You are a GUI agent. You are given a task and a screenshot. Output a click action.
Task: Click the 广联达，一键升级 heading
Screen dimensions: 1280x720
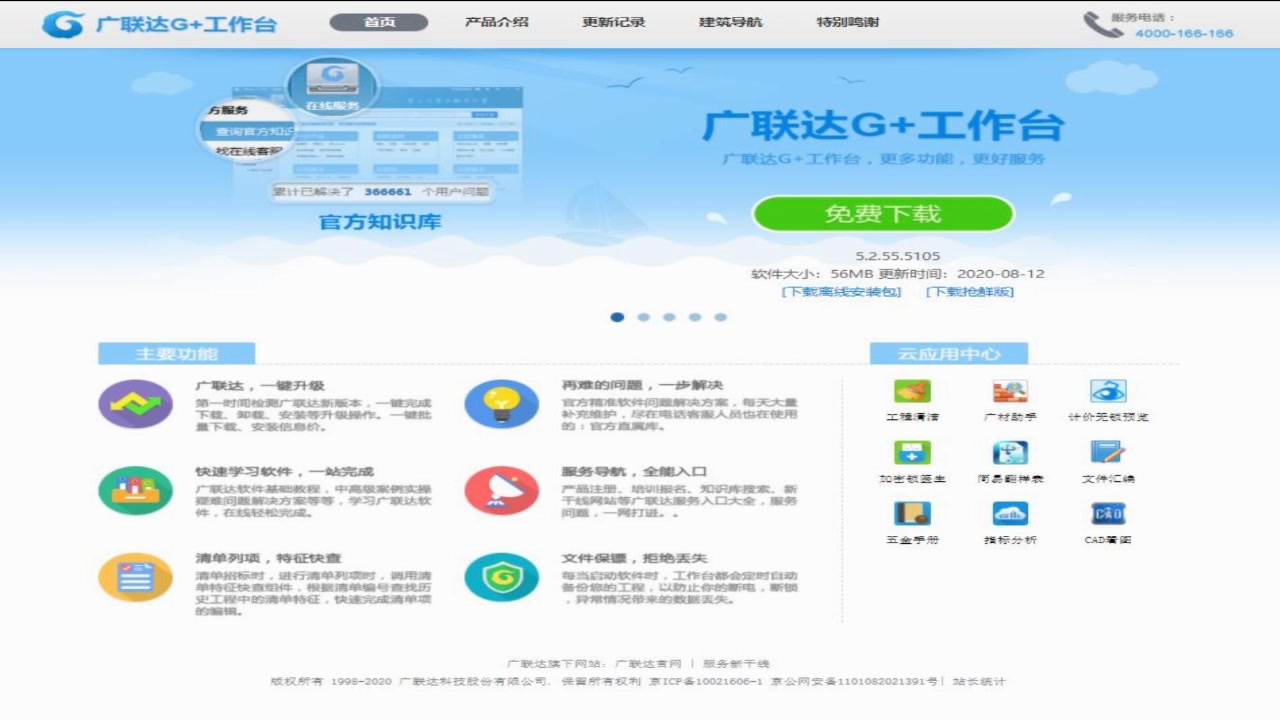point(260,386)
